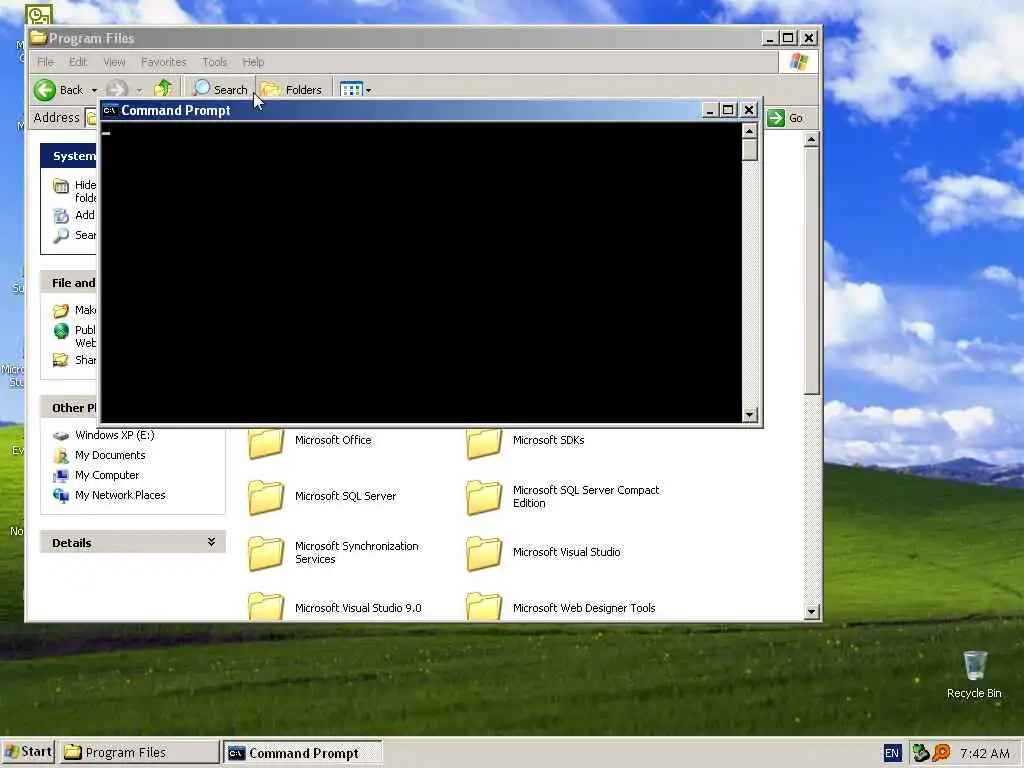Click the Start button on taskbar
This screenshot has width=1024, height=768.
(28, 752)
